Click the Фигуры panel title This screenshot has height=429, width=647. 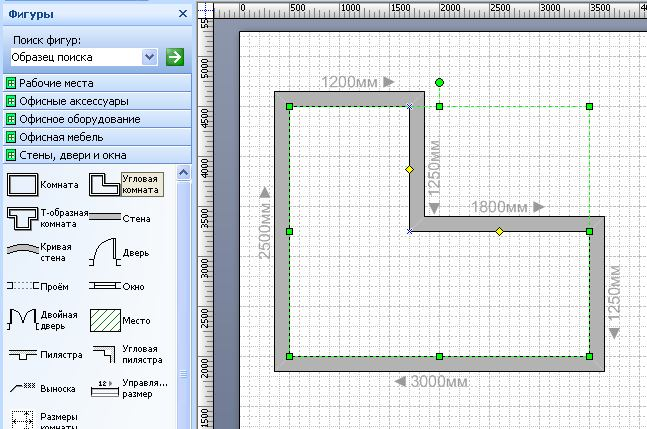(31, 14)
